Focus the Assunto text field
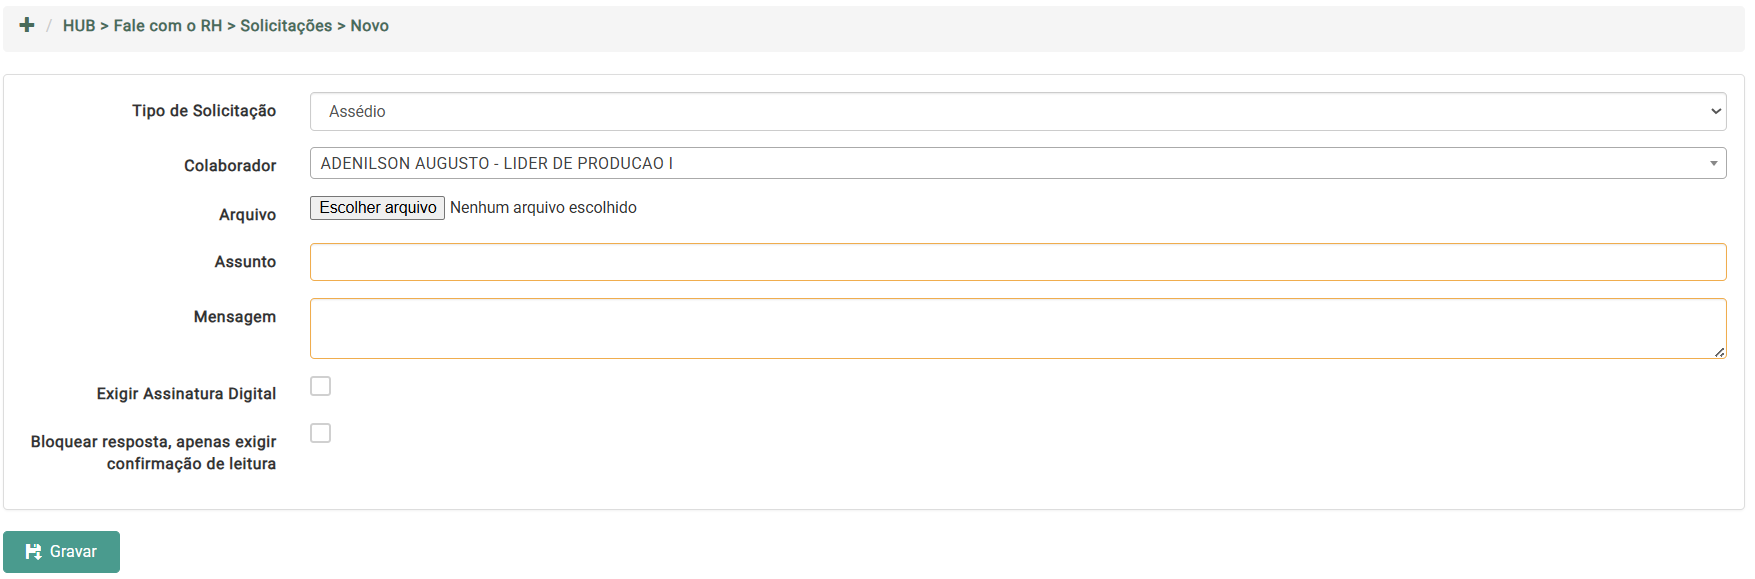Image resolution: width=1755 pixels, height=579 pixels. tap(1017, 262)
